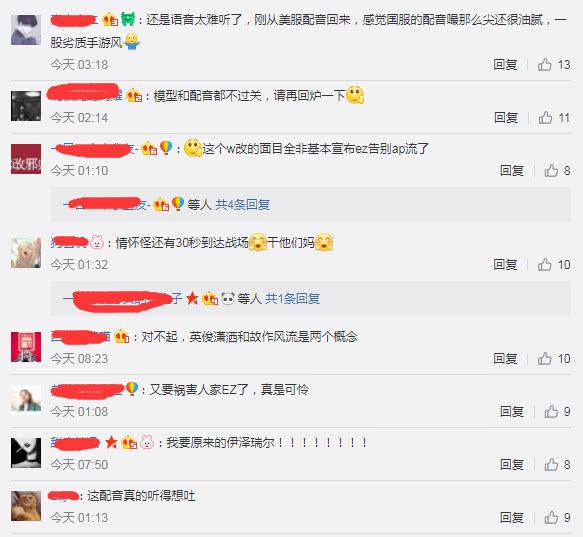
Task: Thumbs-up the 01:08 comment about EZ
Action: click(x=551, y=412)
